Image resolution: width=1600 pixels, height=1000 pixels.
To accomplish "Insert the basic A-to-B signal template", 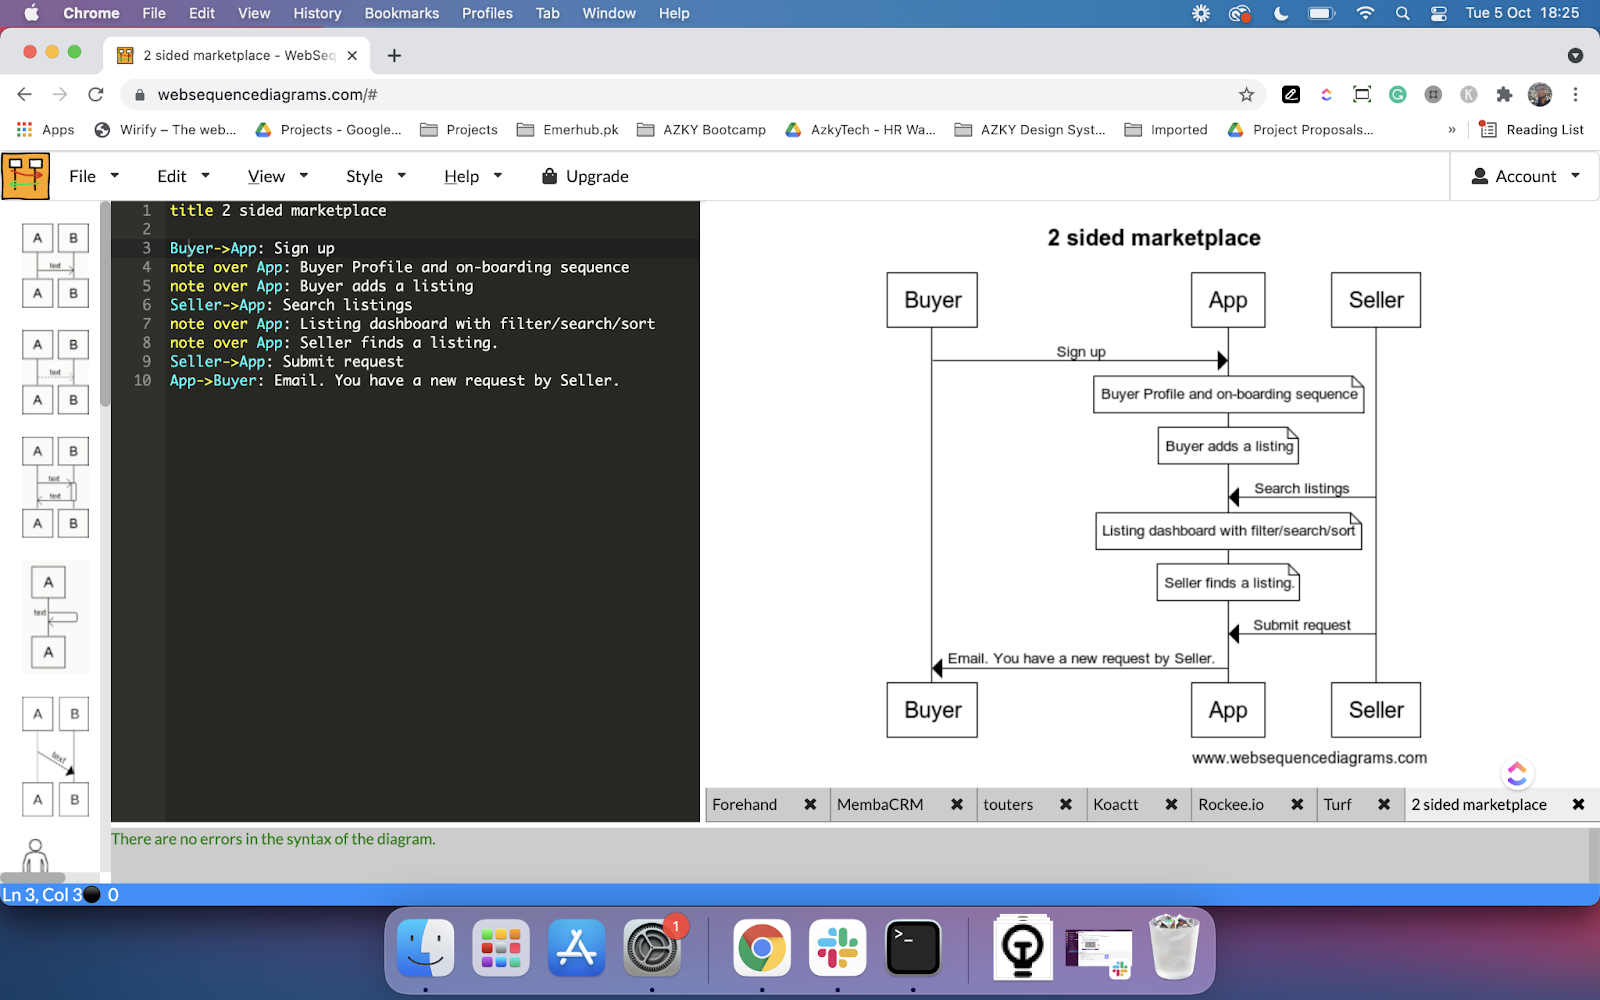I will click(55, 265).
